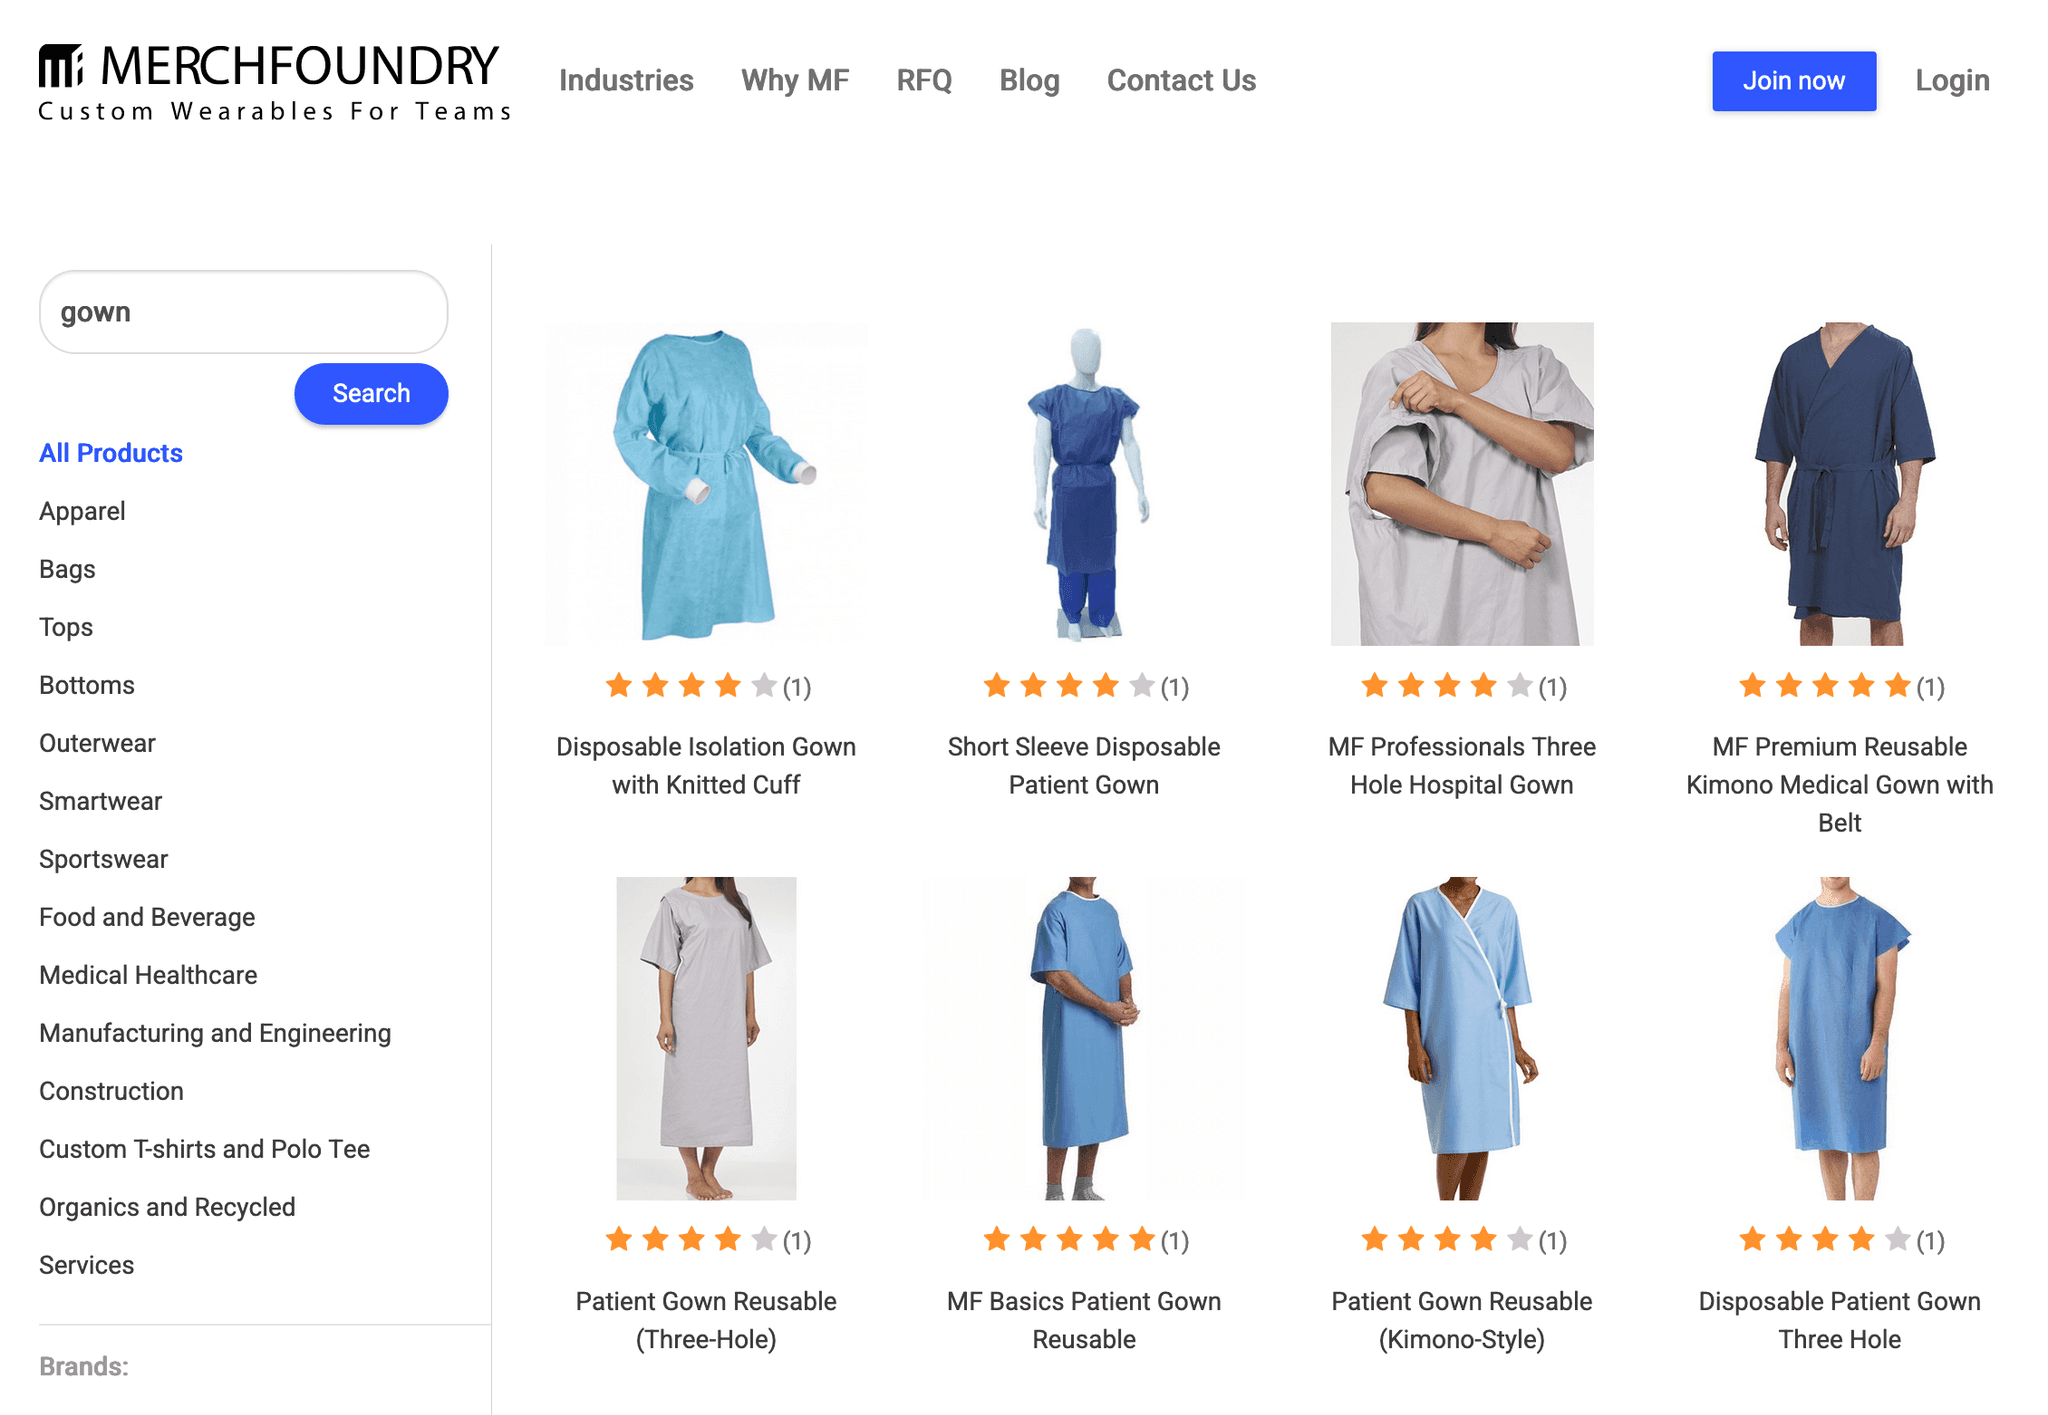Click the Join now button

[1794, 81]
